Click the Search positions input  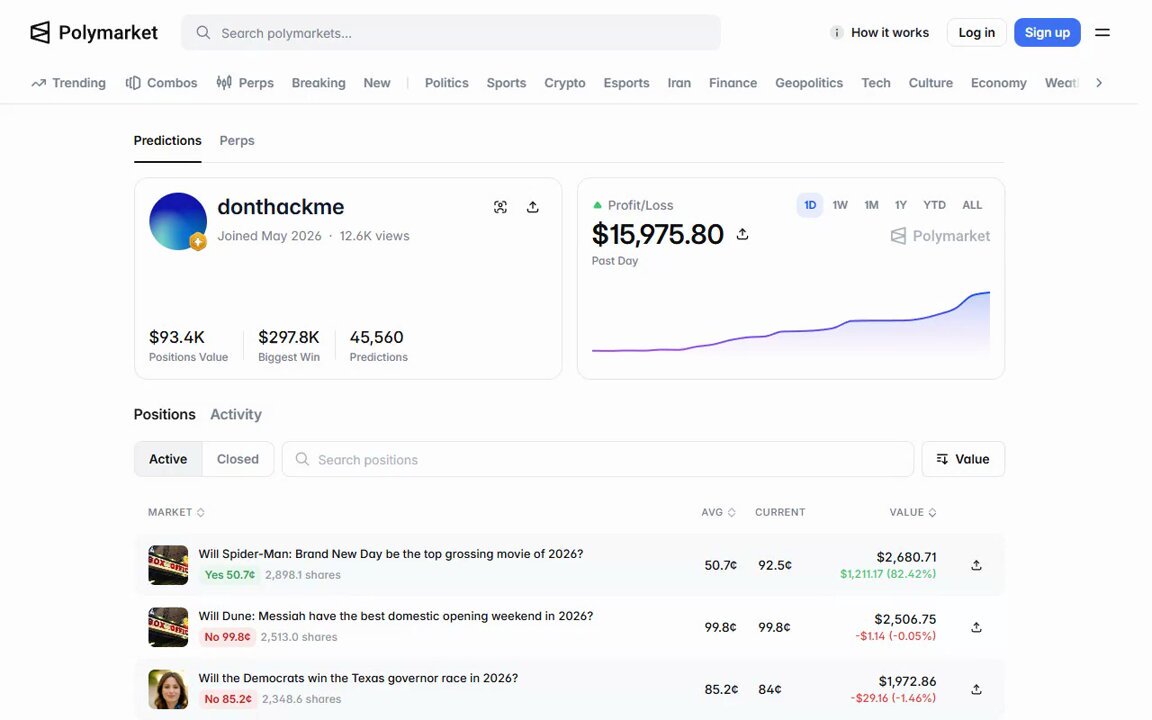[598, 459]
